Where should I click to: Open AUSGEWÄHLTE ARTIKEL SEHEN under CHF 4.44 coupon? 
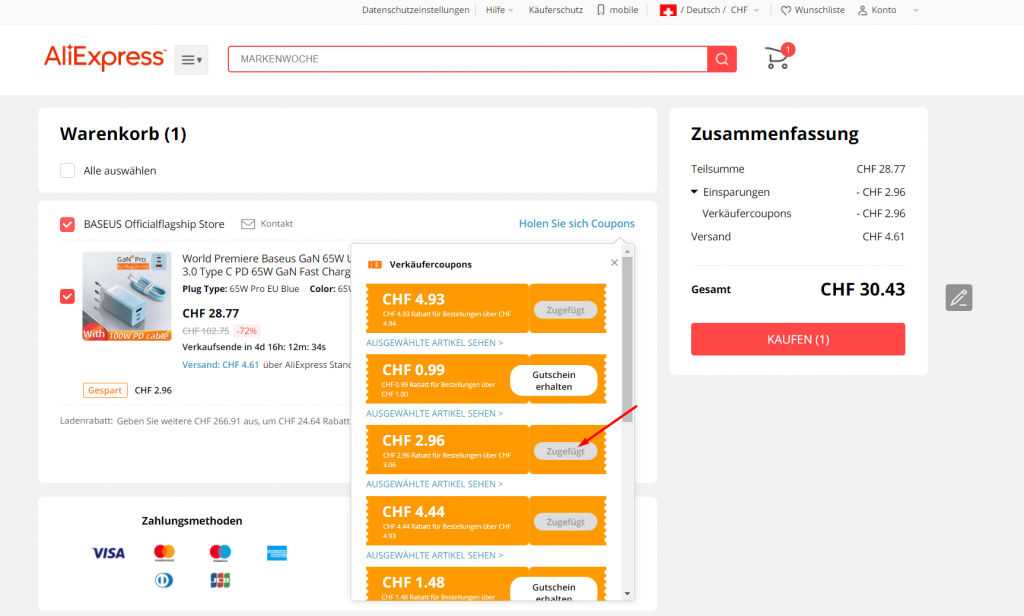(434, 555)
